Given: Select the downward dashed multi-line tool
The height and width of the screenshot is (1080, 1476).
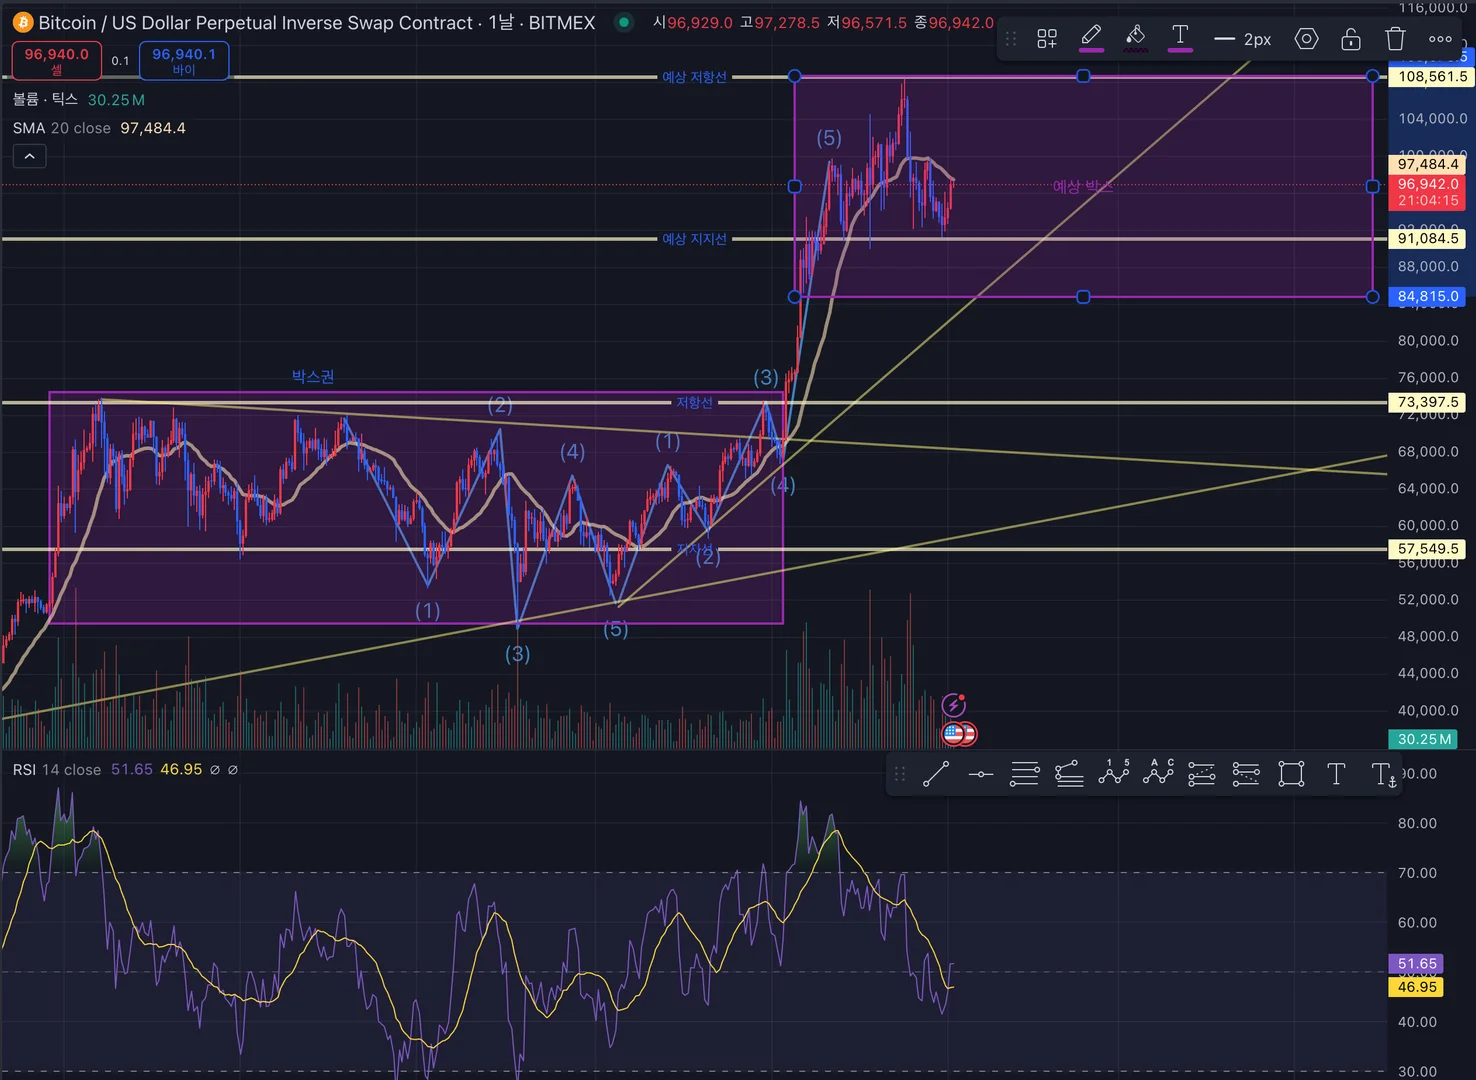Looking at the screenshot, I should click(x=1246, y=774).
